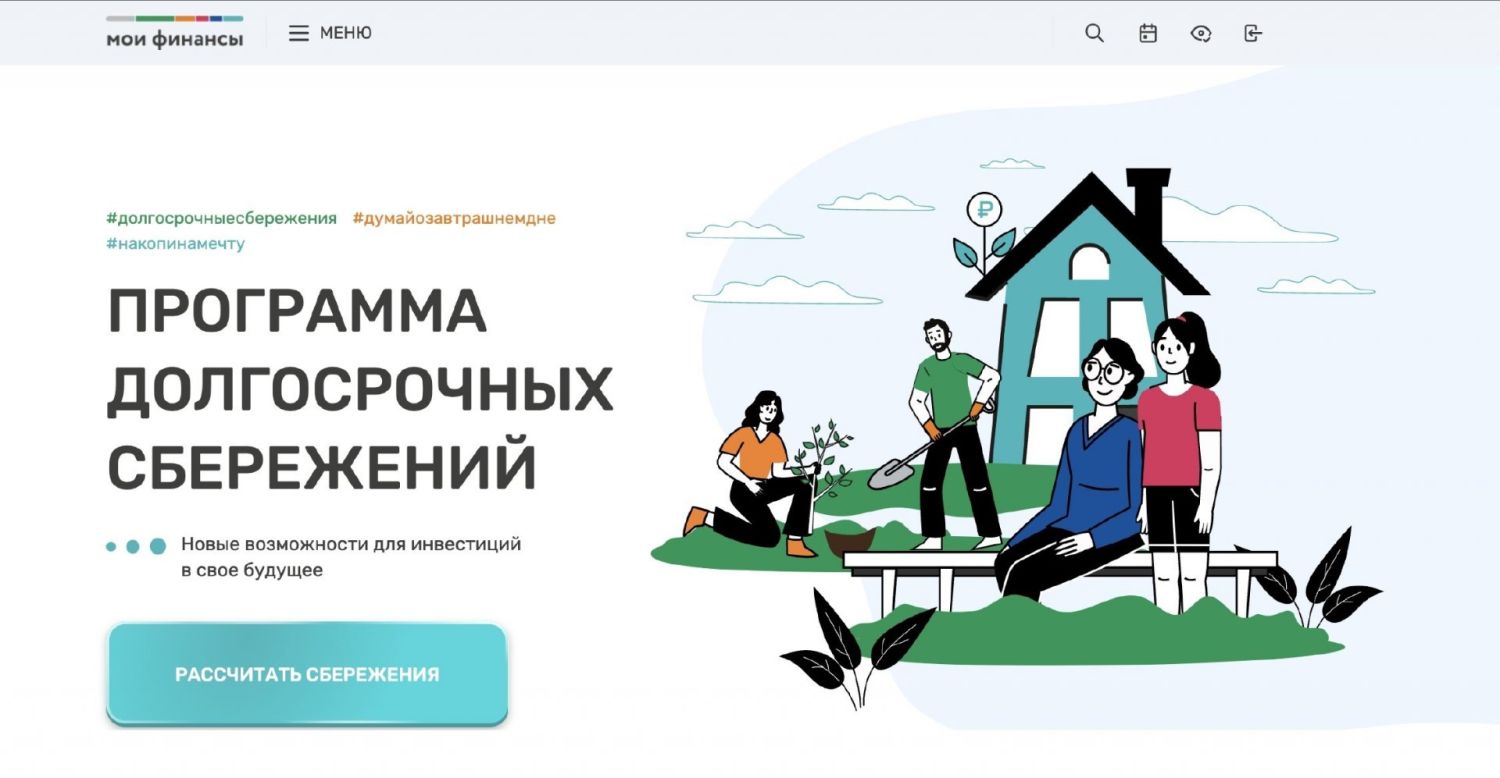Open the calendar events icon

click(x=1148, y=33)
